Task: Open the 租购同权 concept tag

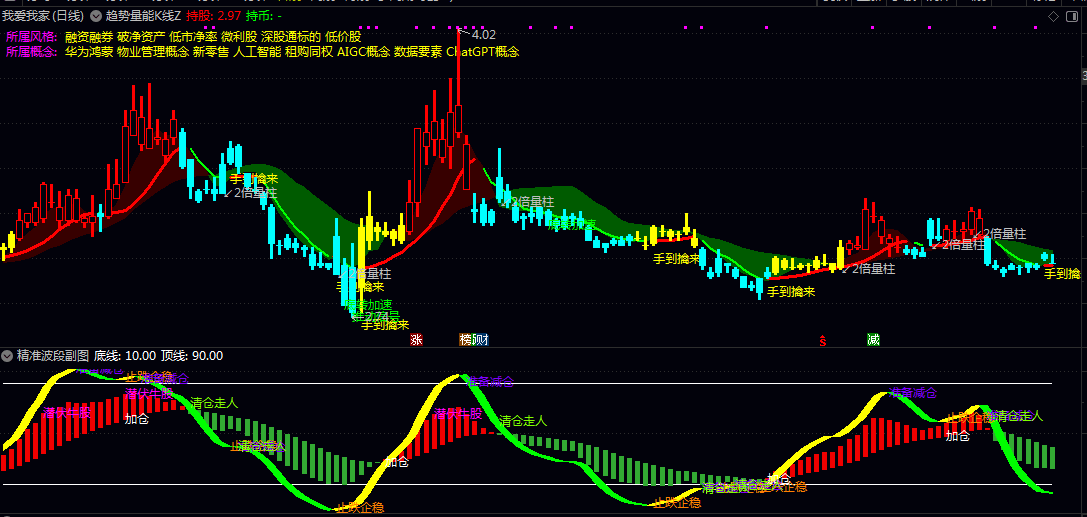Action: point(308,52)
